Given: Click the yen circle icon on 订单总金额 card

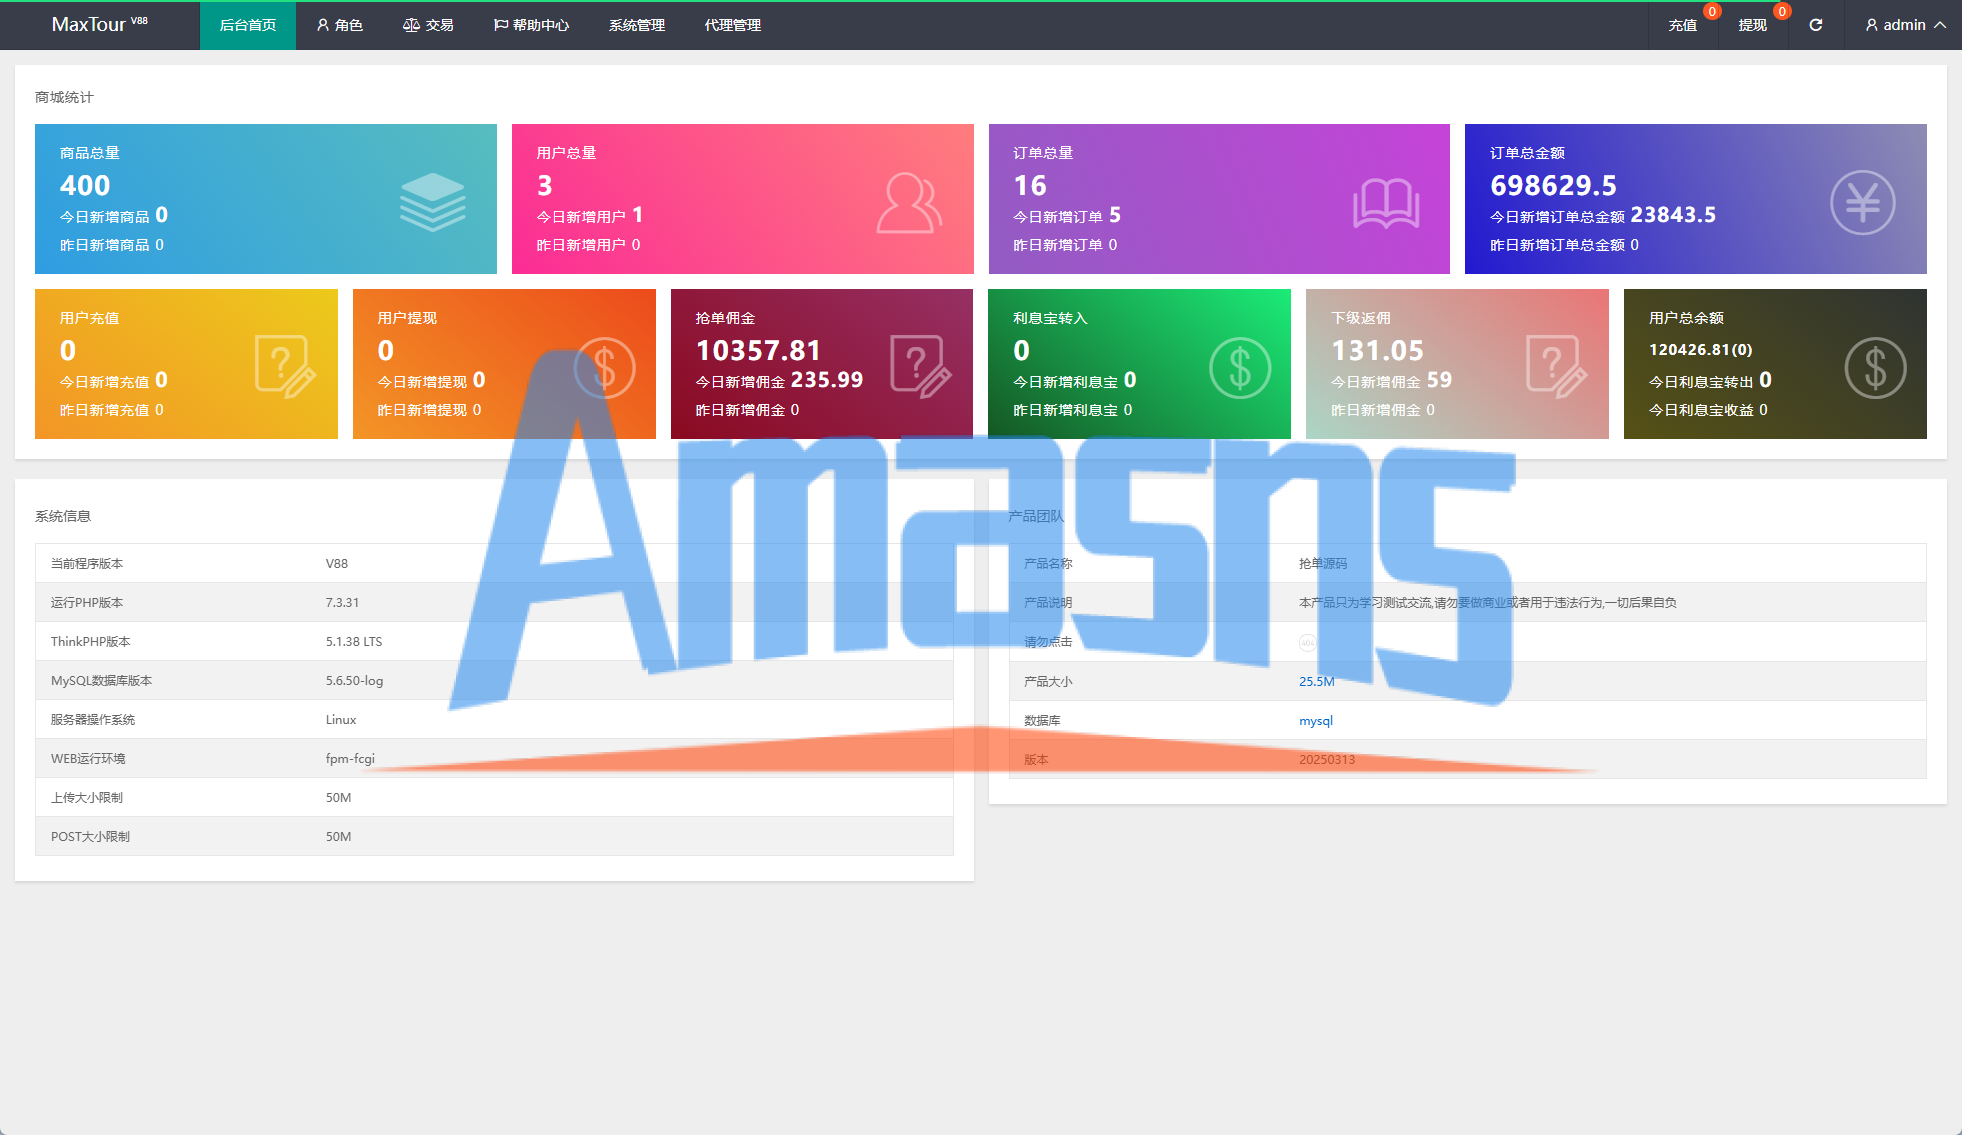Looking at the screenshot, I should (x=1862, y=203).
